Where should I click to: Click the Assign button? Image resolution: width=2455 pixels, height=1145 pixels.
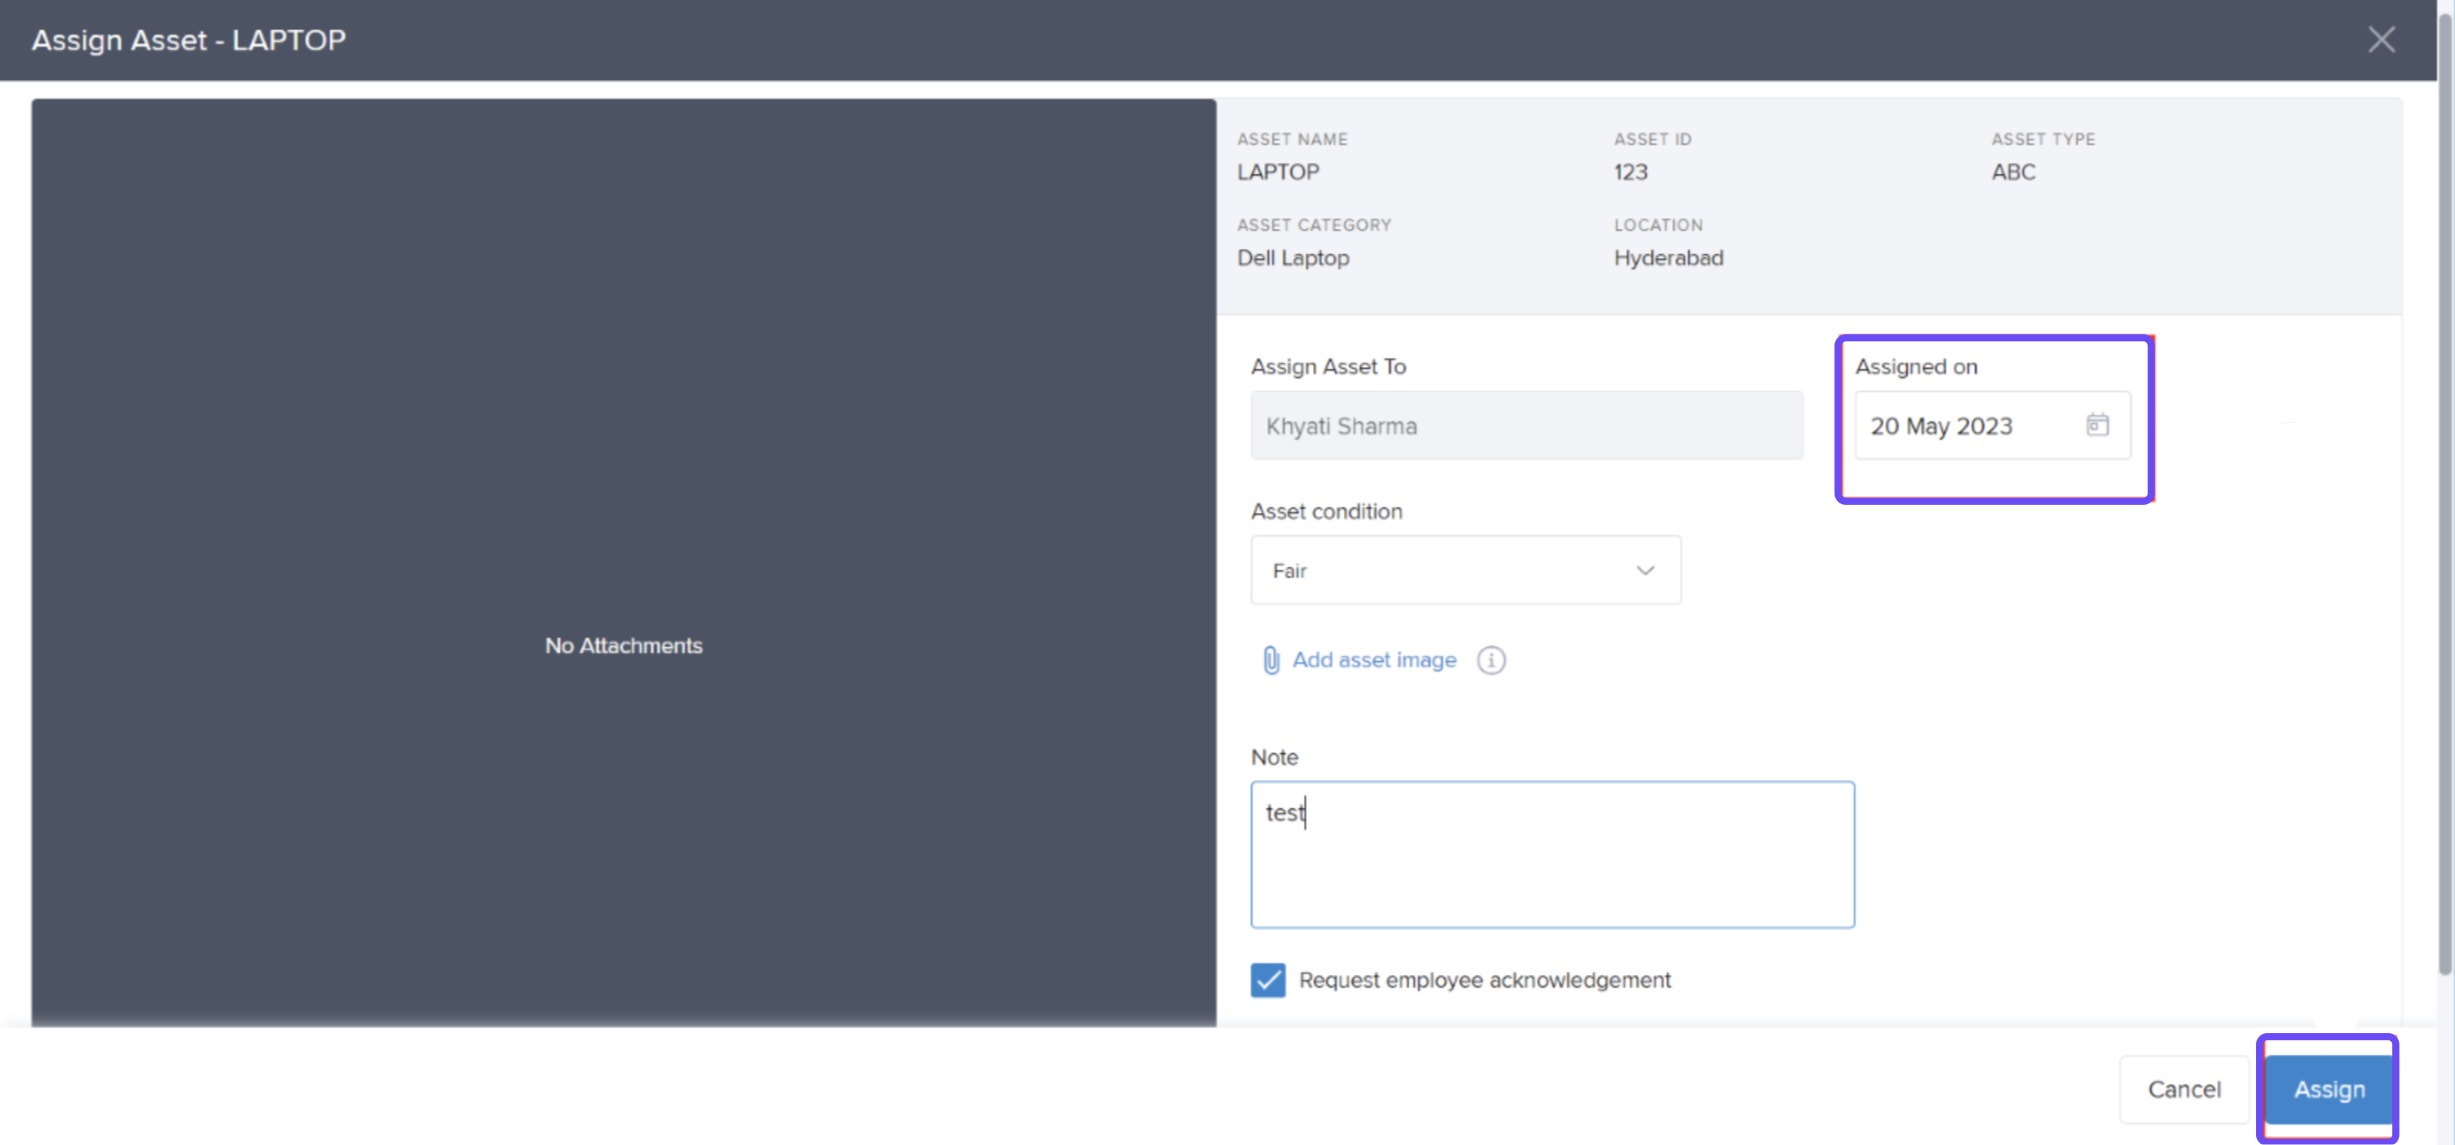[2328, 1089]
